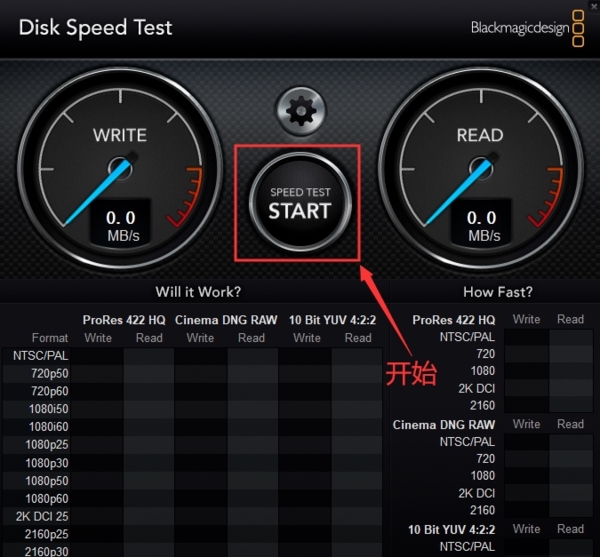This screenshot has width=600, height=557.
Task: Click the Disk Speed Test title
Action: [x=96, y=28]
